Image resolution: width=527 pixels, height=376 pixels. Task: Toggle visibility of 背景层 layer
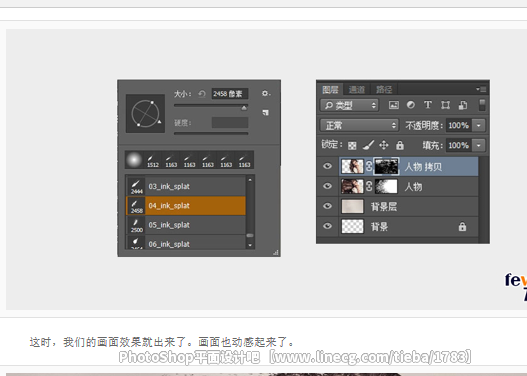click(x=327, y=206)
